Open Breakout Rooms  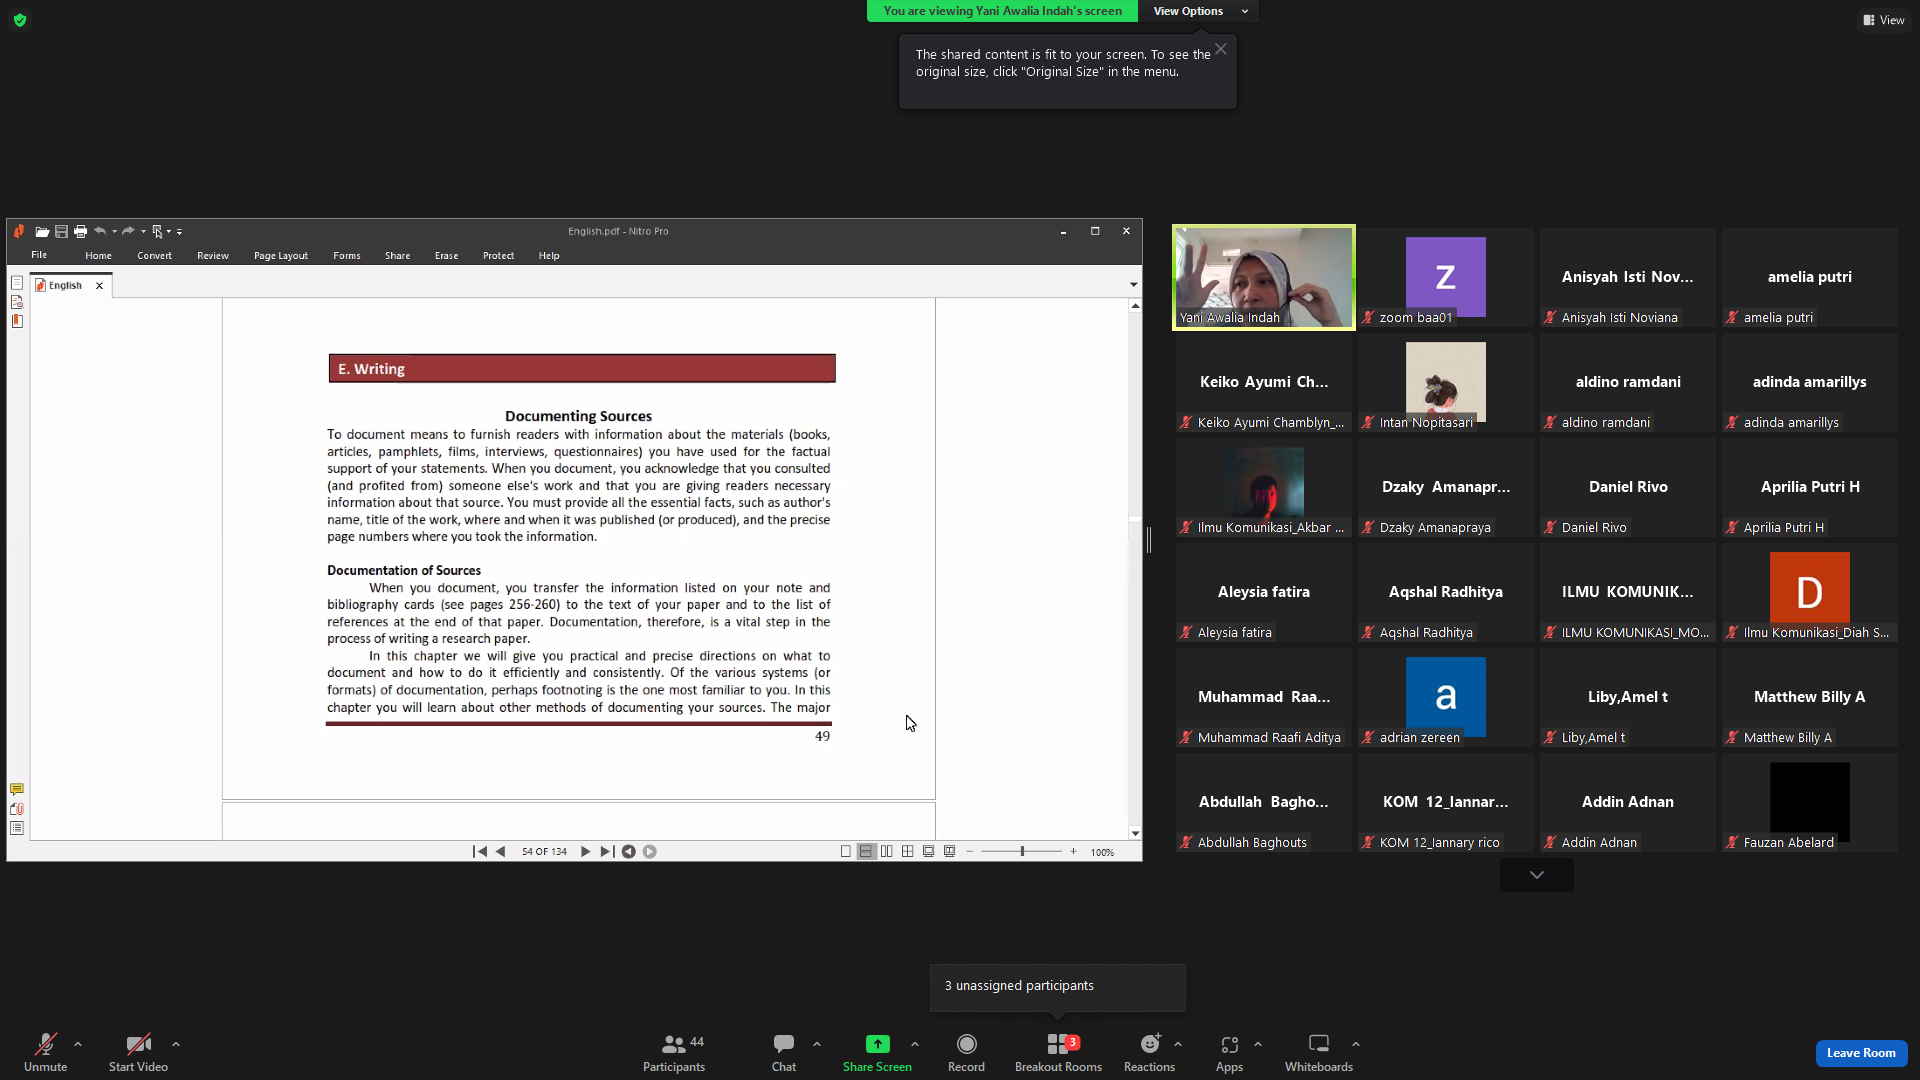(1058, 1053)
